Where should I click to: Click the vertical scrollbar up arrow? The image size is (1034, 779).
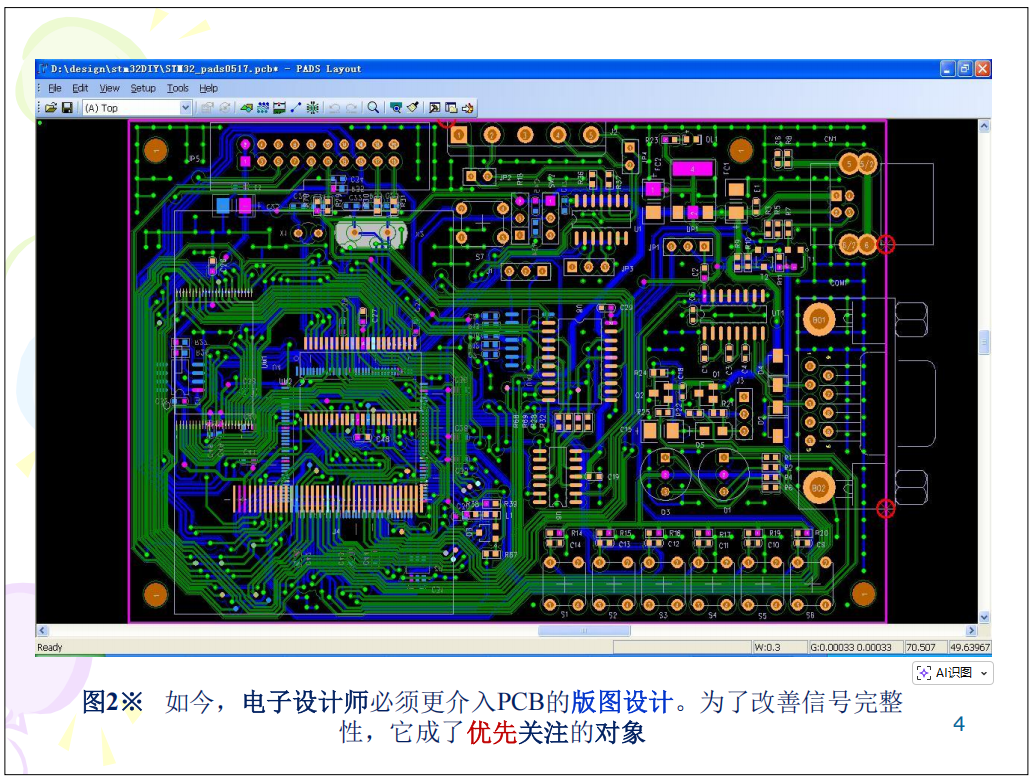[984, 126]
